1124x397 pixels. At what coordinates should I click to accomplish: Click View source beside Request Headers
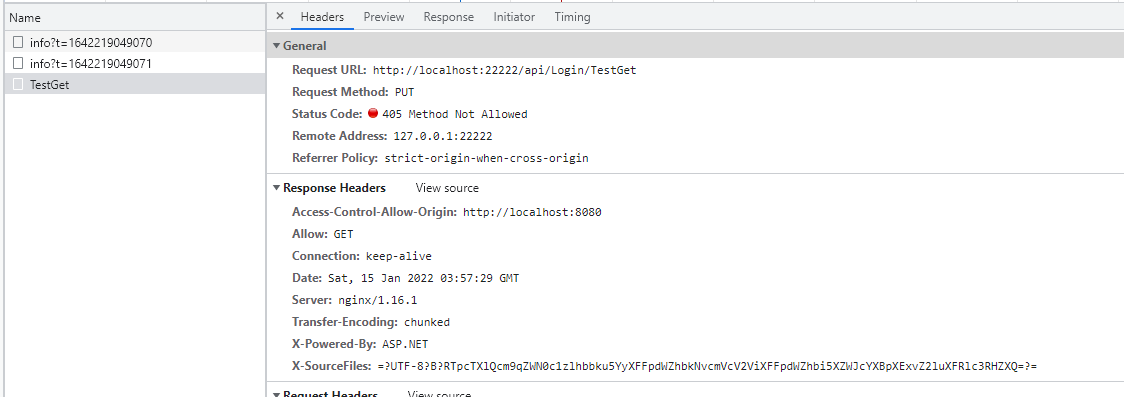pyautogui.click(x=439, y=393)
